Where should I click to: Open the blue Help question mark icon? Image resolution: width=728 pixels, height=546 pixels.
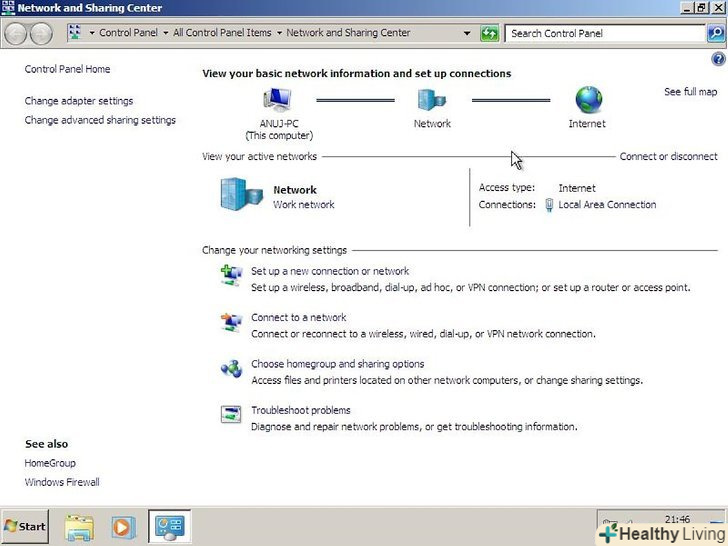tap(718, 59)
